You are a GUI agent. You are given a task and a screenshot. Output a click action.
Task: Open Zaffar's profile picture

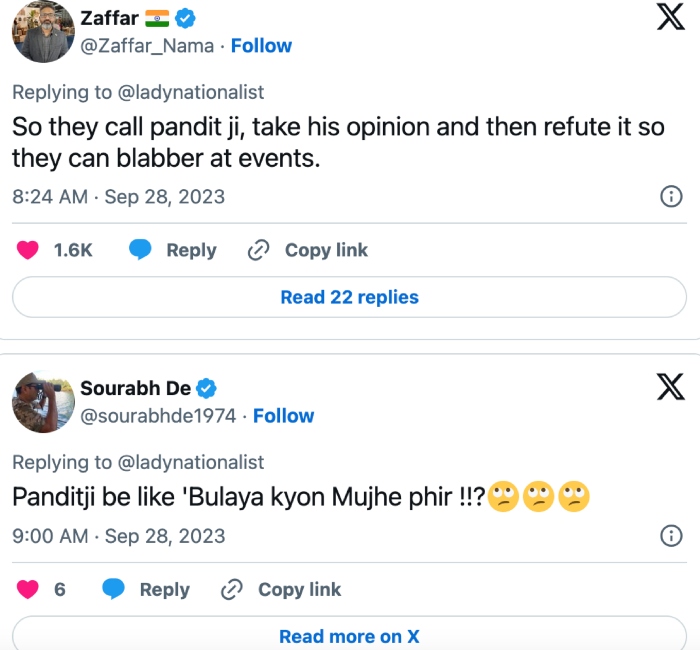42,30
